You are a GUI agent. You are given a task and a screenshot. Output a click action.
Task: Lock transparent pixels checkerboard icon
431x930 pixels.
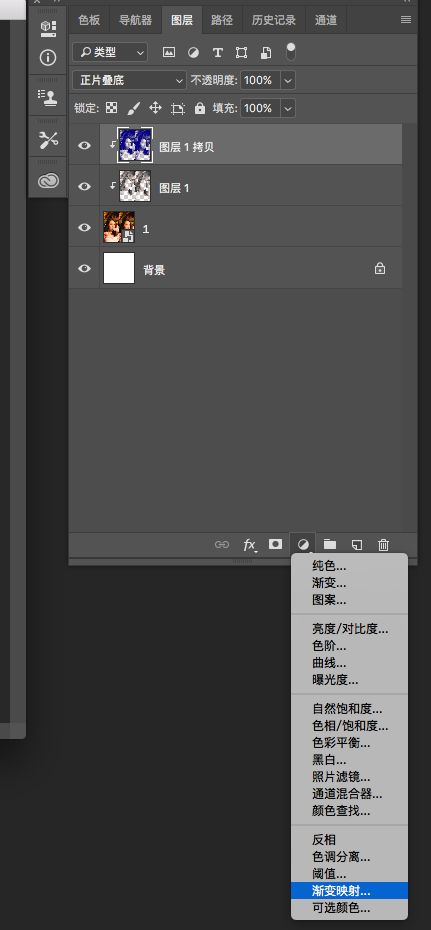(x=111, y=108)
